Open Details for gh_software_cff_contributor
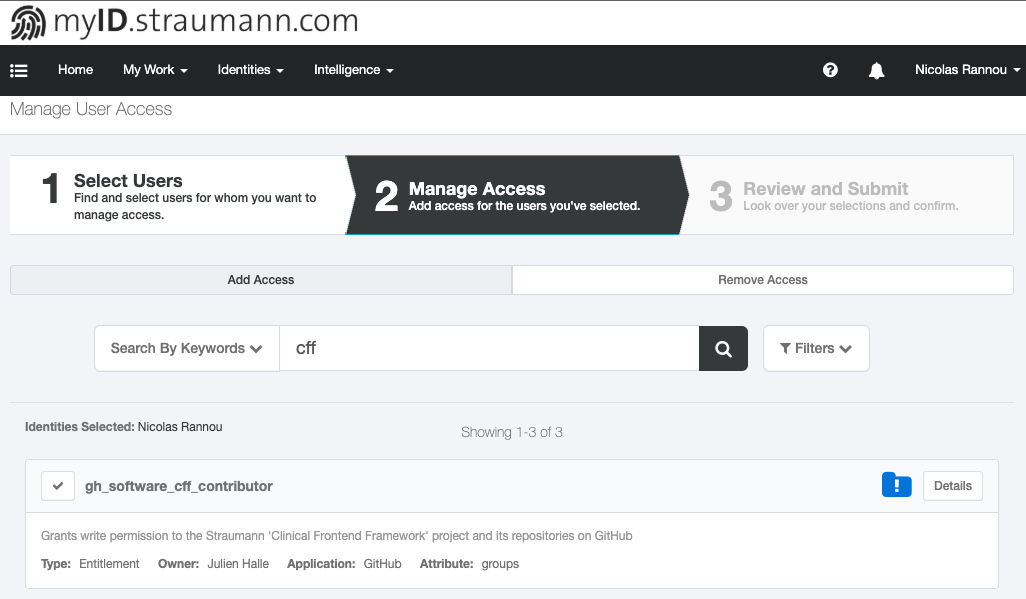Image resolution: width=1026 pixels, height=599 pixels. pos(952,486)
